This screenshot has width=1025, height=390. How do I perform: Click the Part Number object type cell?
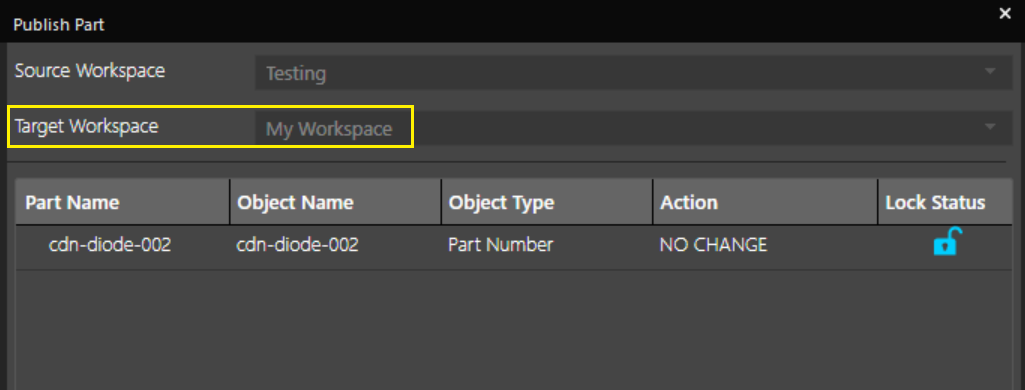(x=500, y=245)
